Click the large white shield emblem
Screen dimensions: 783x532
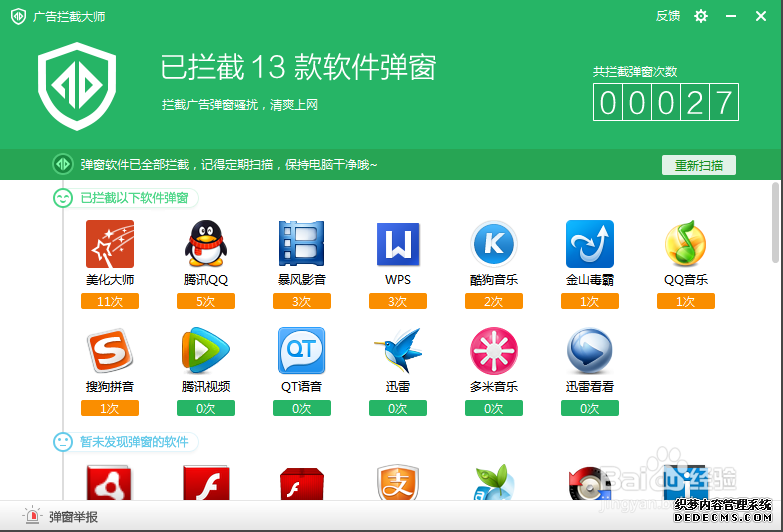(x=77, y=86)
